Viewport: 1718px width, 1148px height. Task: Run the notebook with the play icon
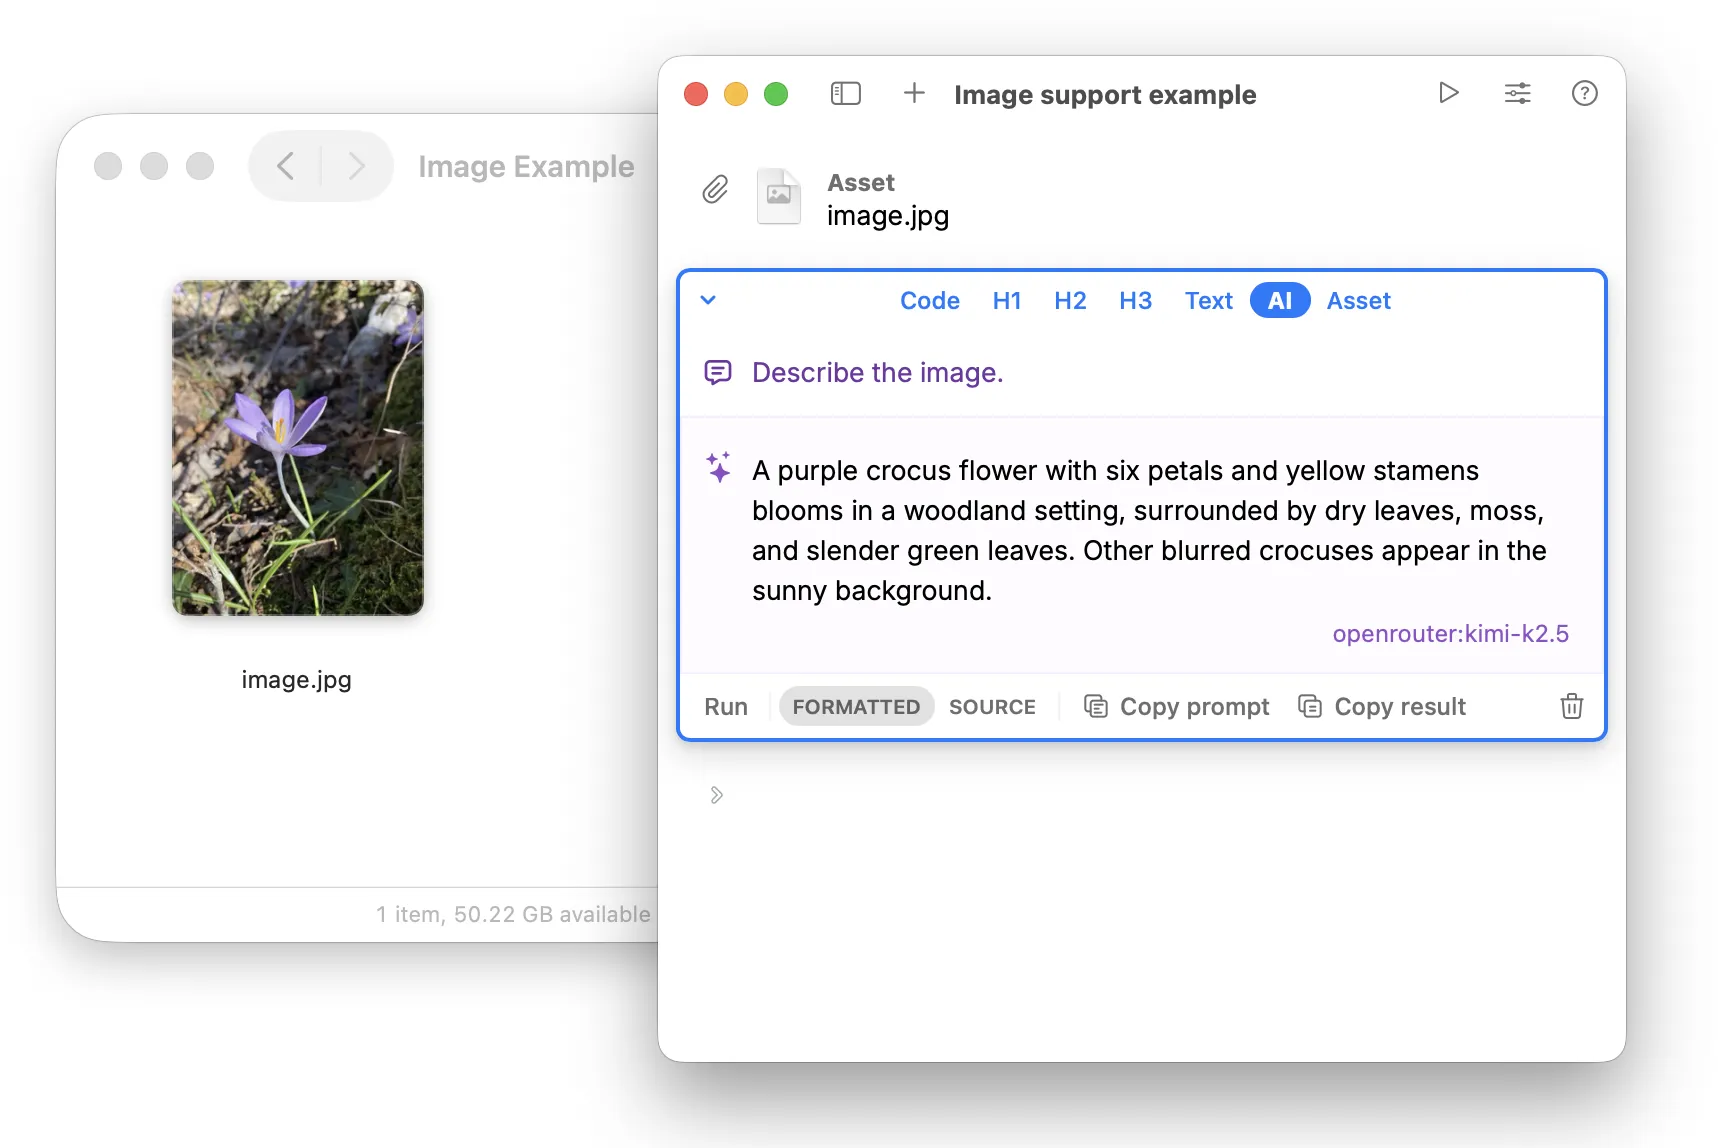click(1448, 93)
